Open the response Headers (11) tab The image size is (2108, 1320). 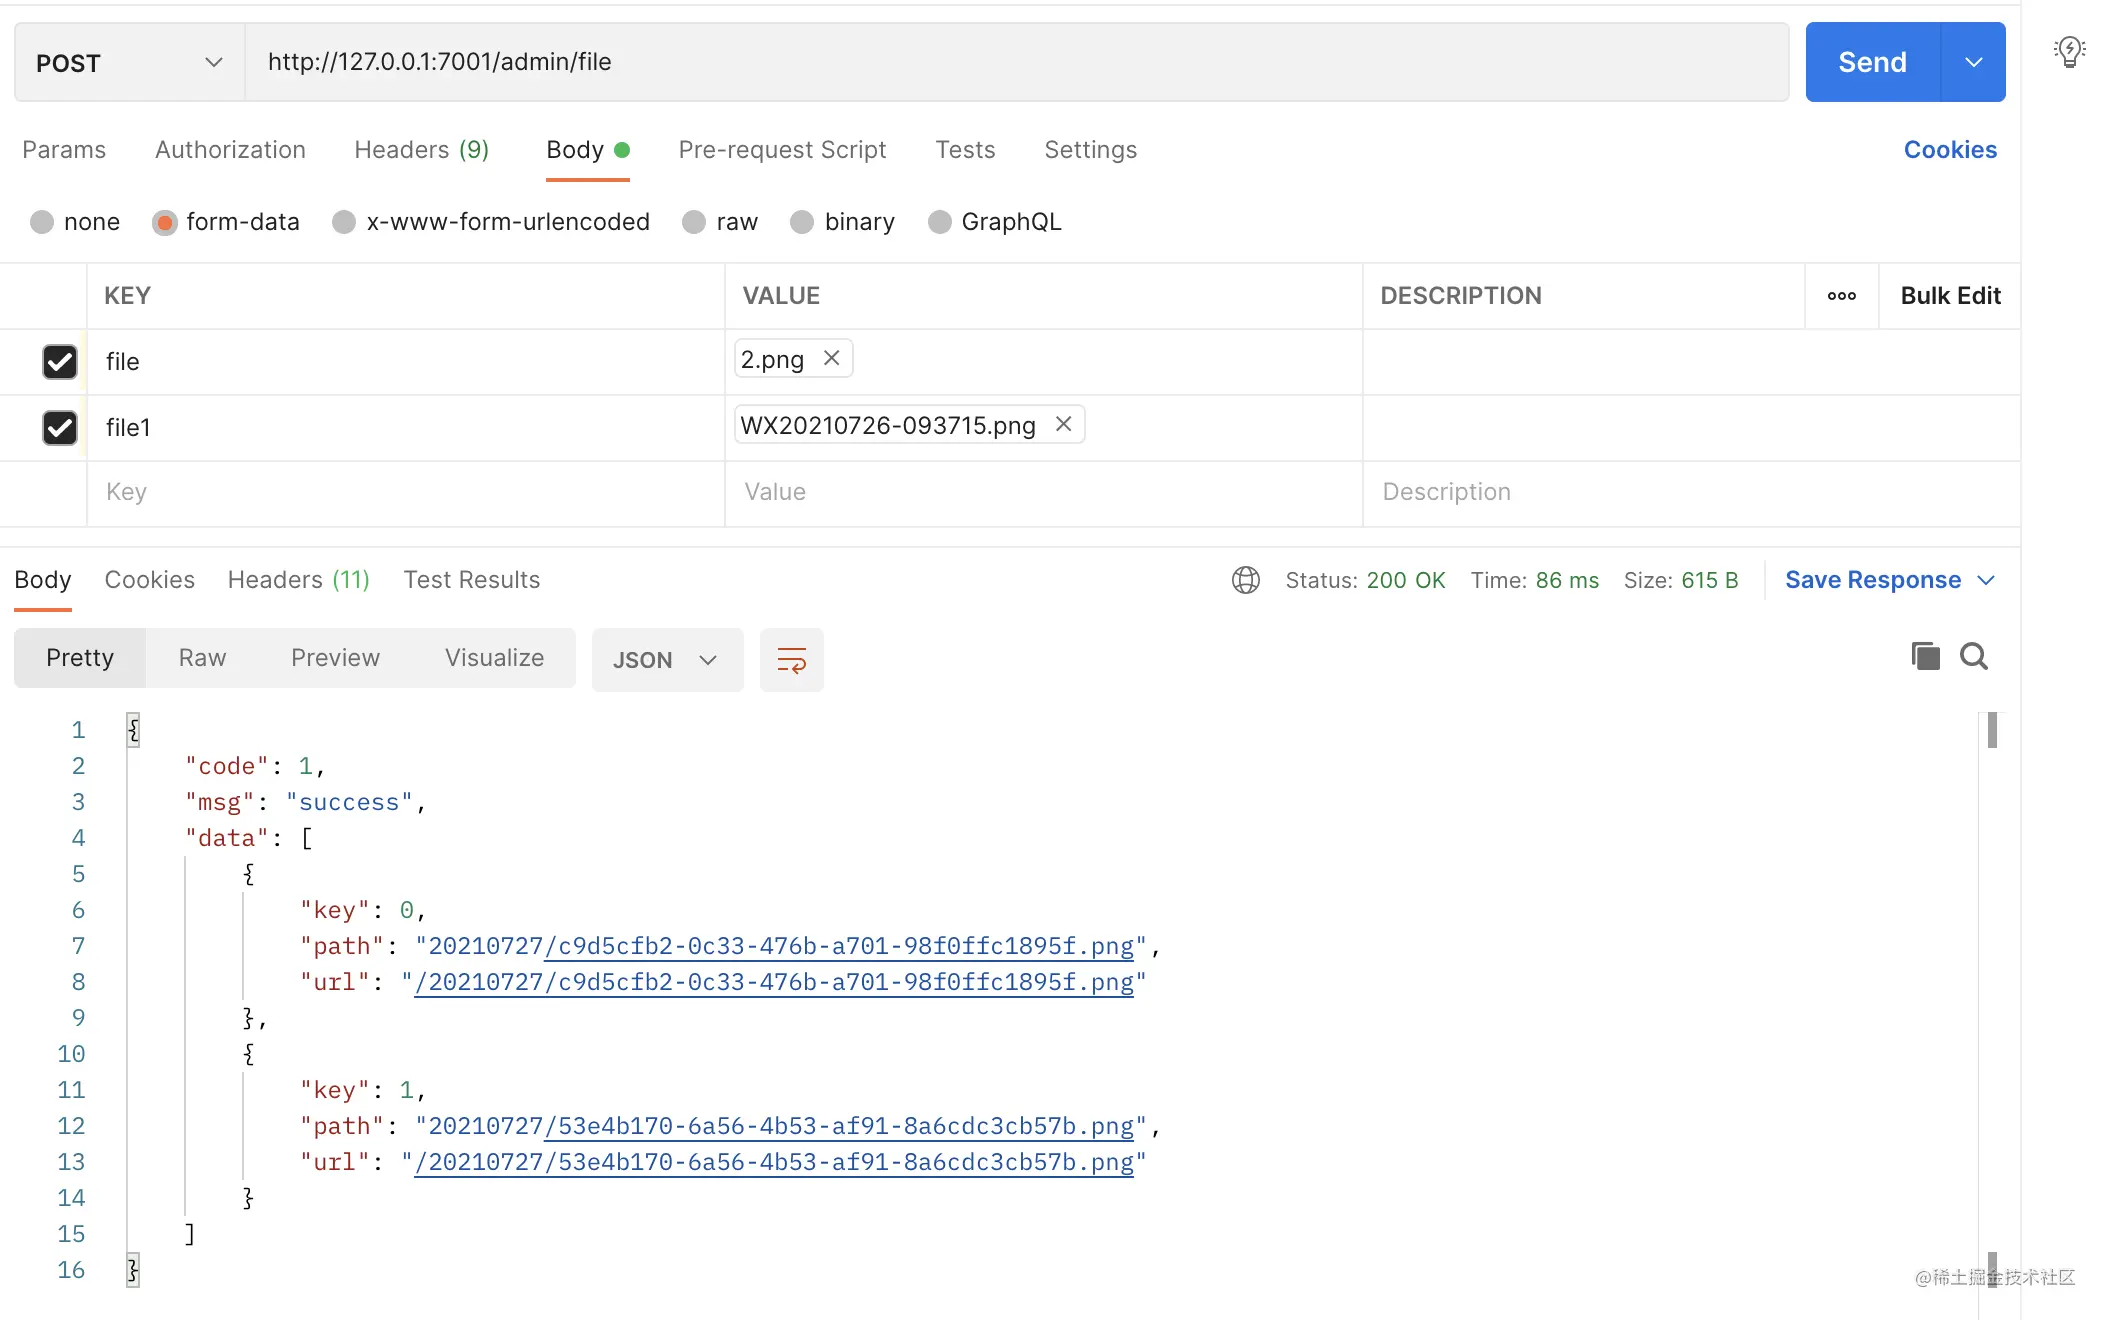pyautogui.click(x=298, y=580)
